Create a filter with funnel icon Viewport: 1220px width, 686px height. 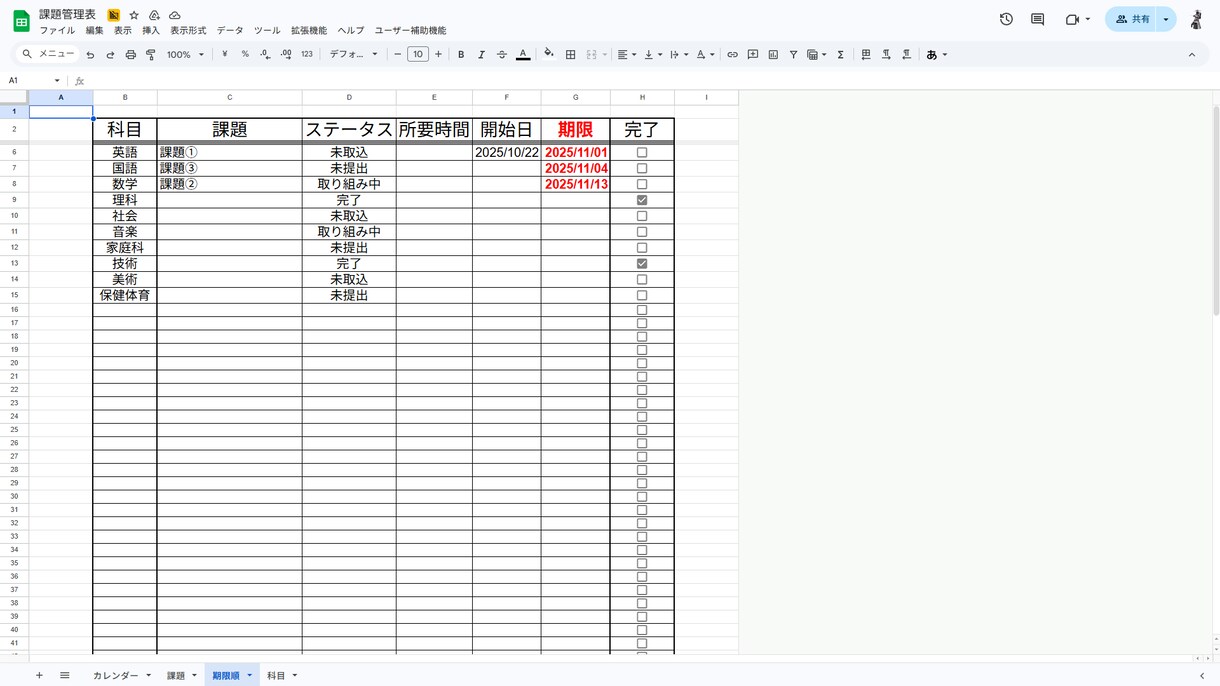(x=793, y=55)
